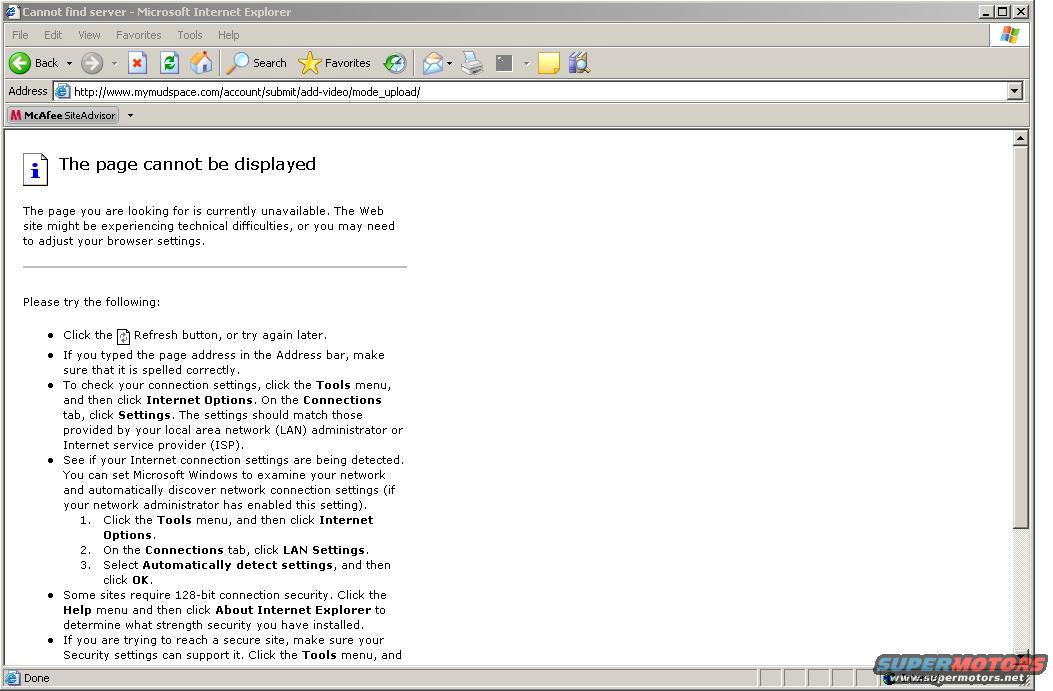The image size is (1053, 691).
Task: Click 'The page cannot be displayed' heading
Action: click(x=187, y=164)
